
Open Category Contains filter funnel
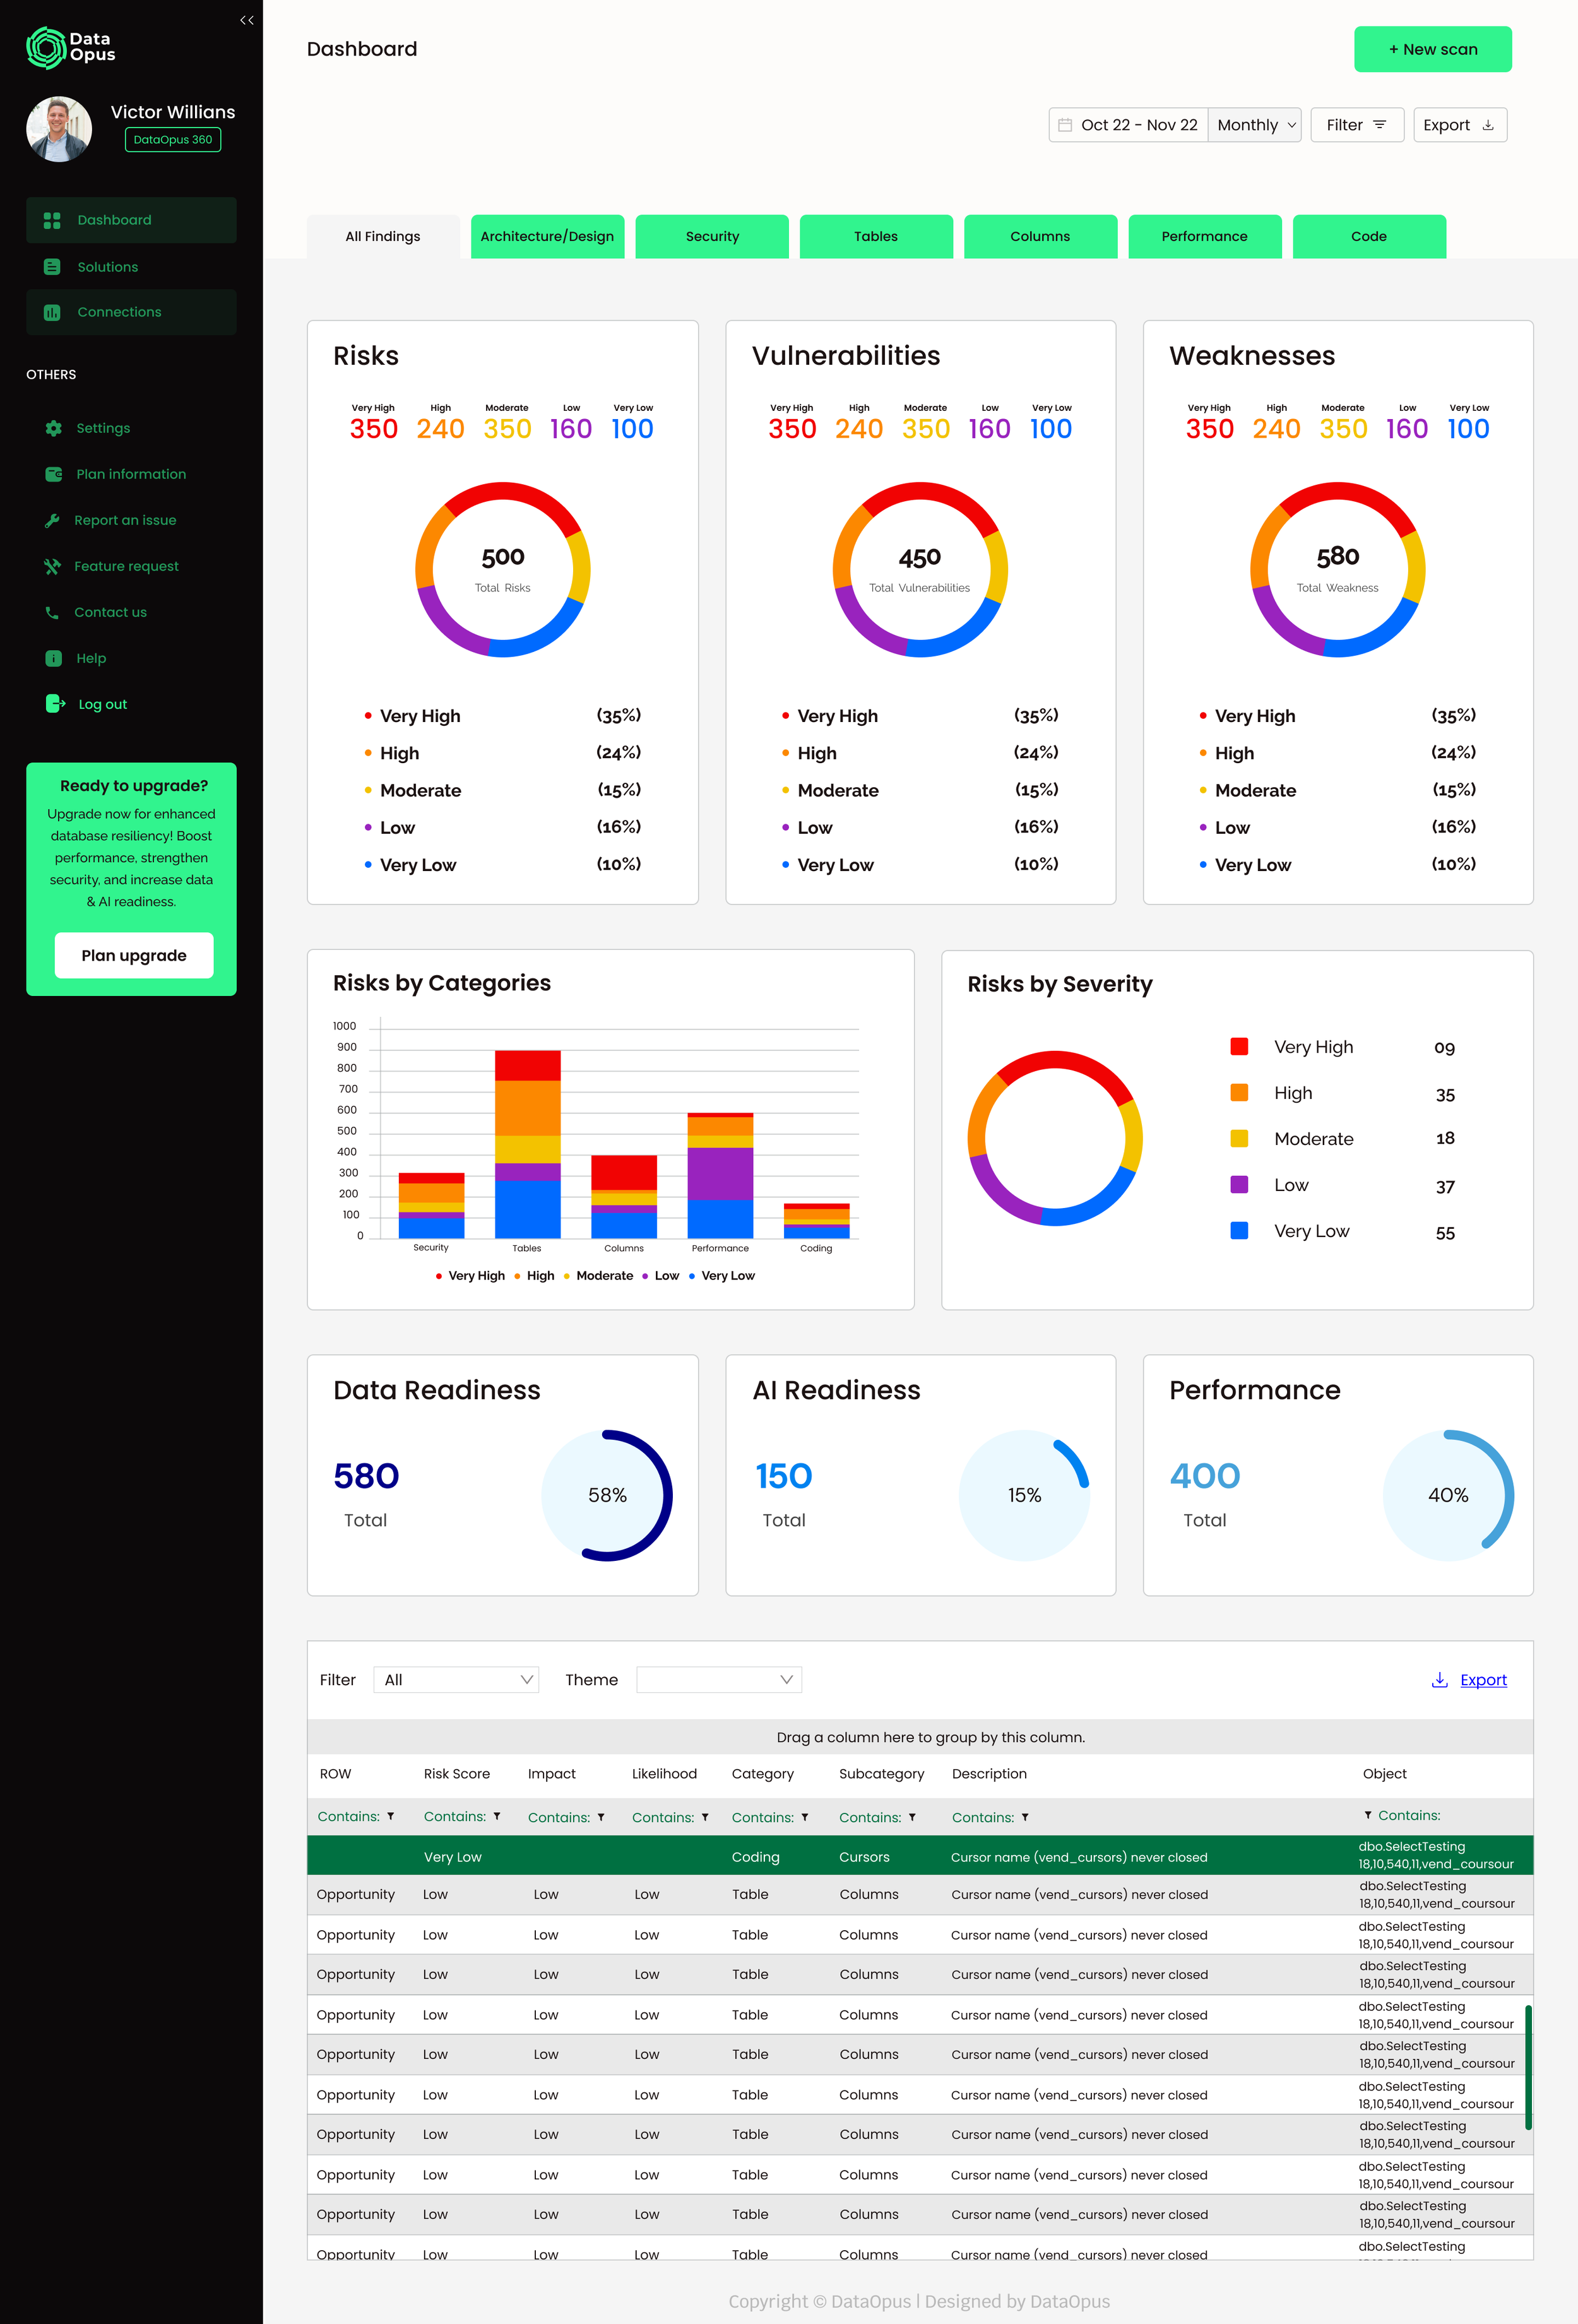pos(805,1817)
